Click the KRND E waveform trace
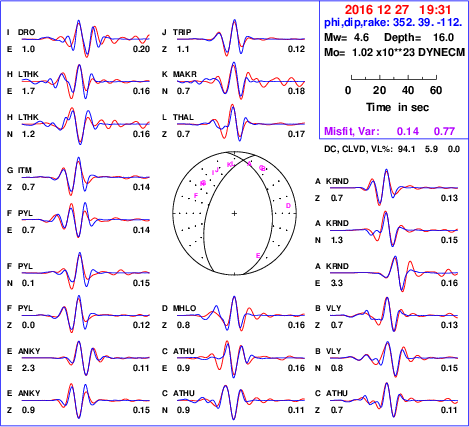469x427 pixels. pos(394,273)
